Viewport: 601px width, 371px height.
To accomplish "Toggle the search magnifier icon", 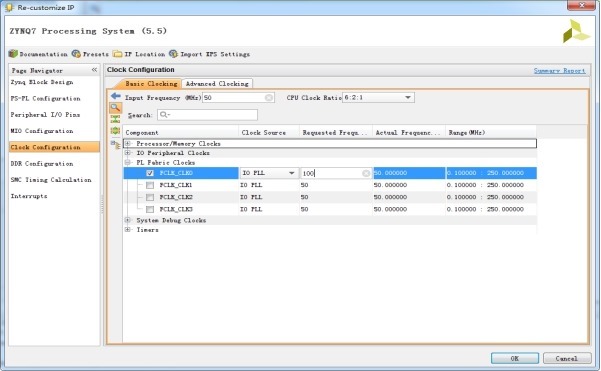I will tap(115, 108).
